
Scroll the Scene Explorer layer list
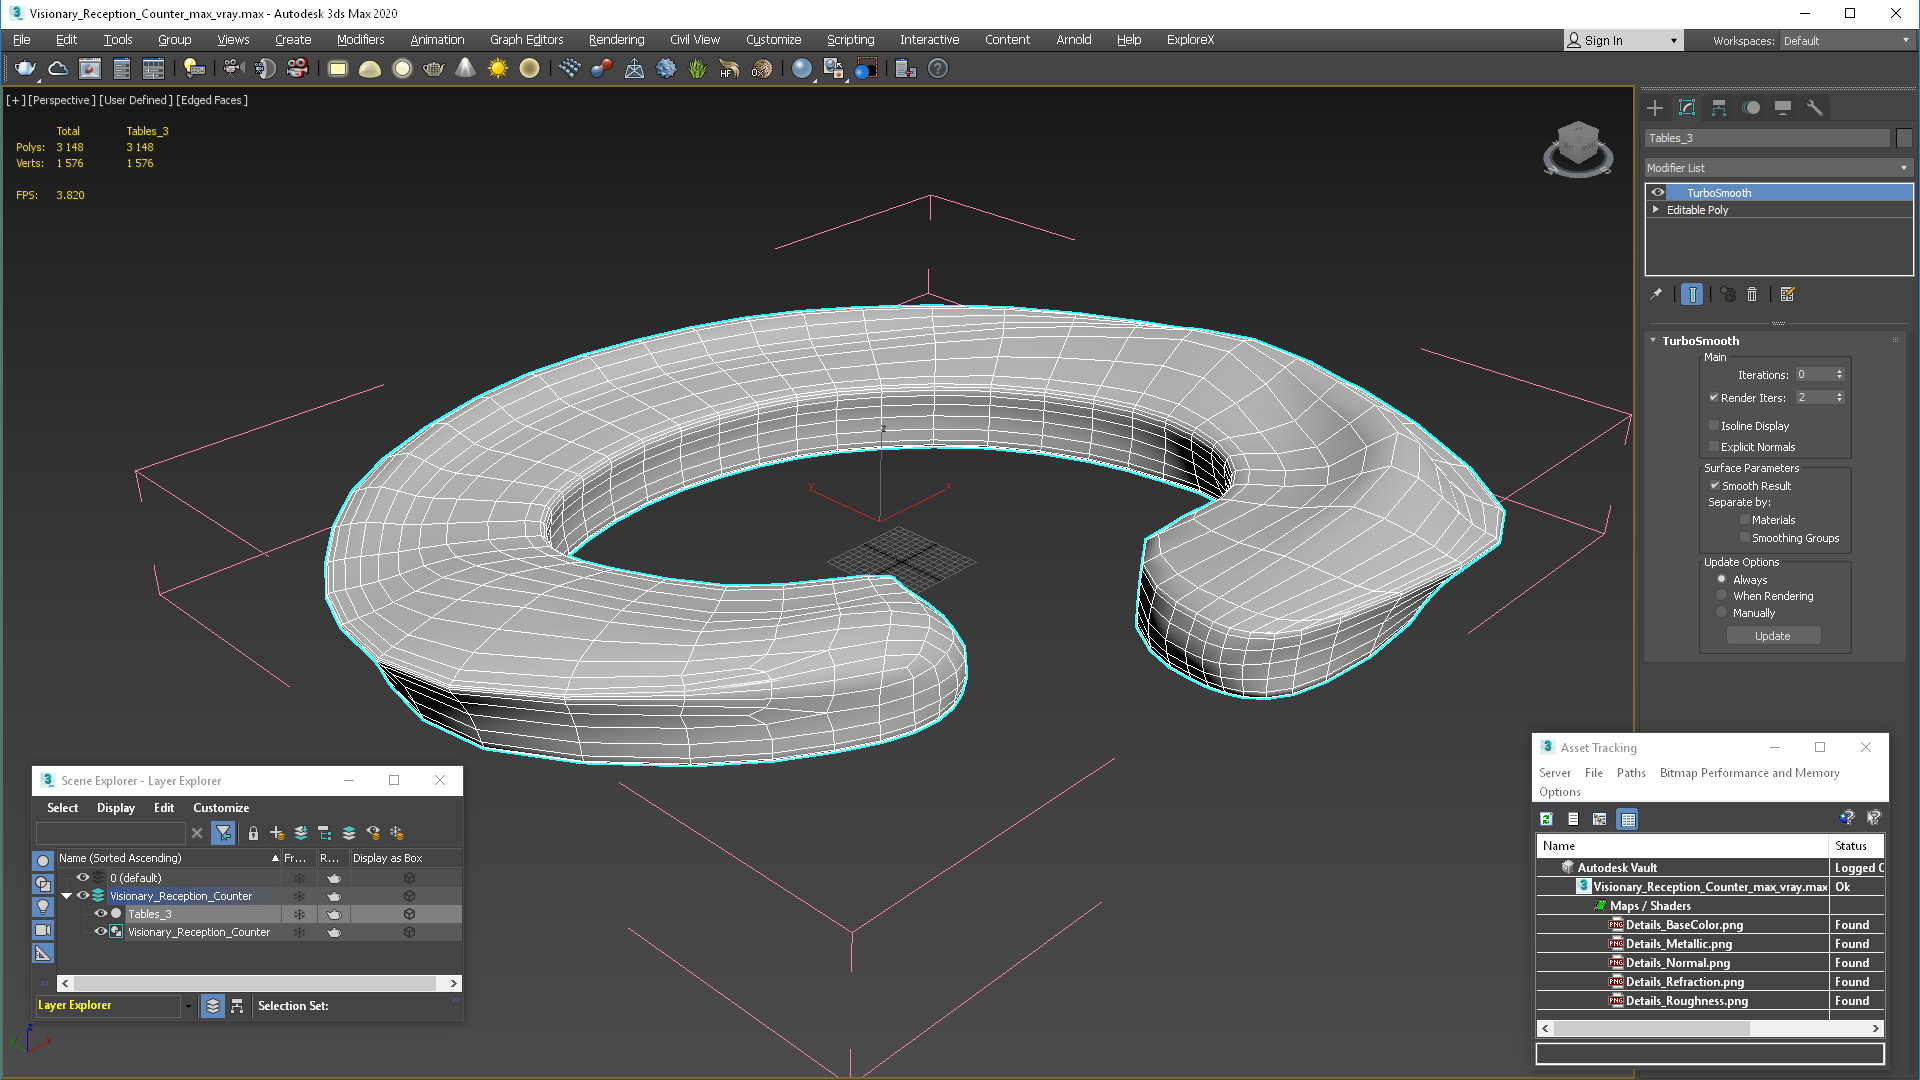tap(258, 982)
